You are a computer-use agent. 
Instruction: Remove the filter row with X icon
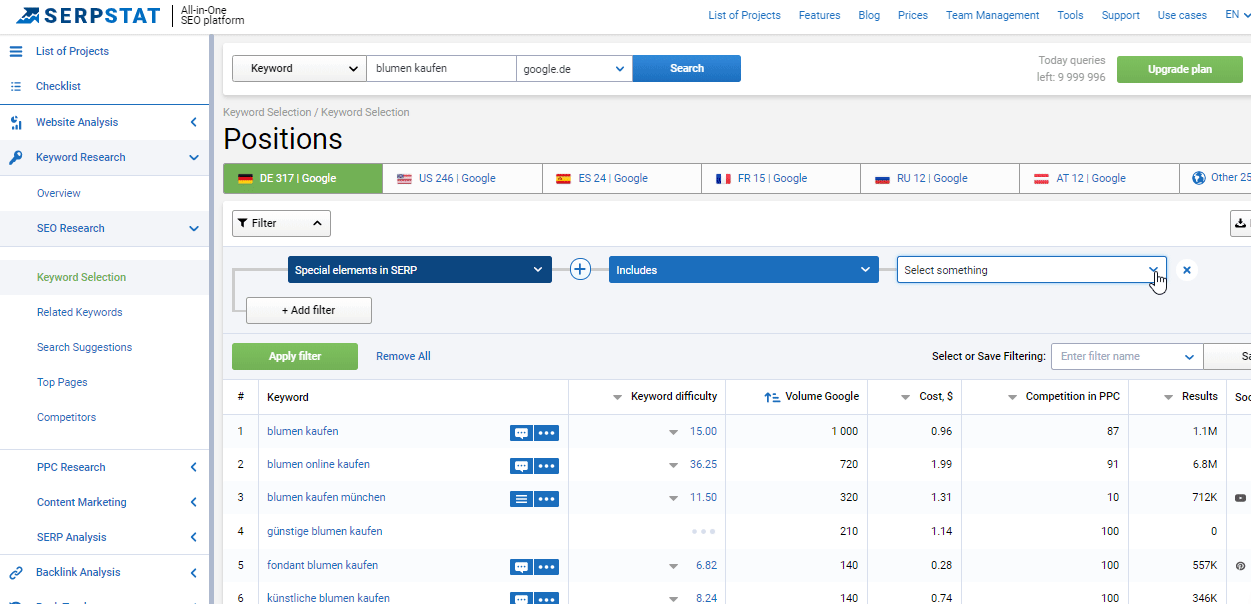pos(1186,270)
